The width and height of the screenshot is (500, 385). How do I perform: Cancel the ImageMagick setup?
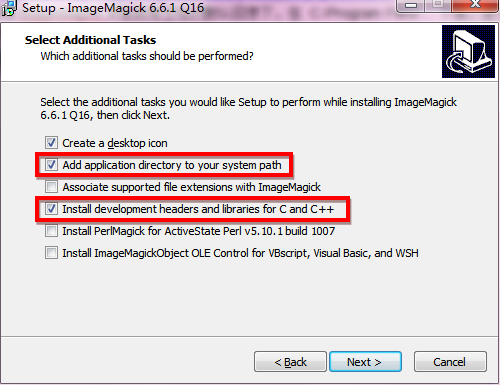click(x=450, y=362)
